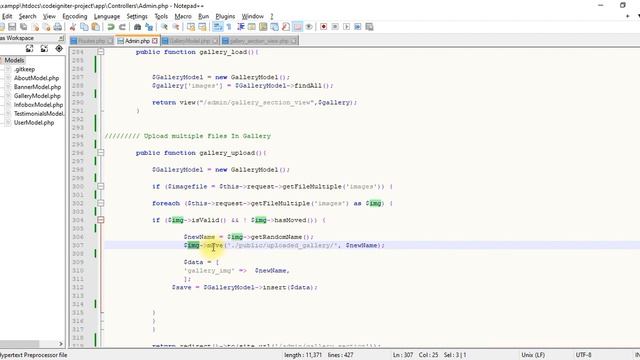
Task: Click workspace scrollbar right arrow
Action: point(61,344)
